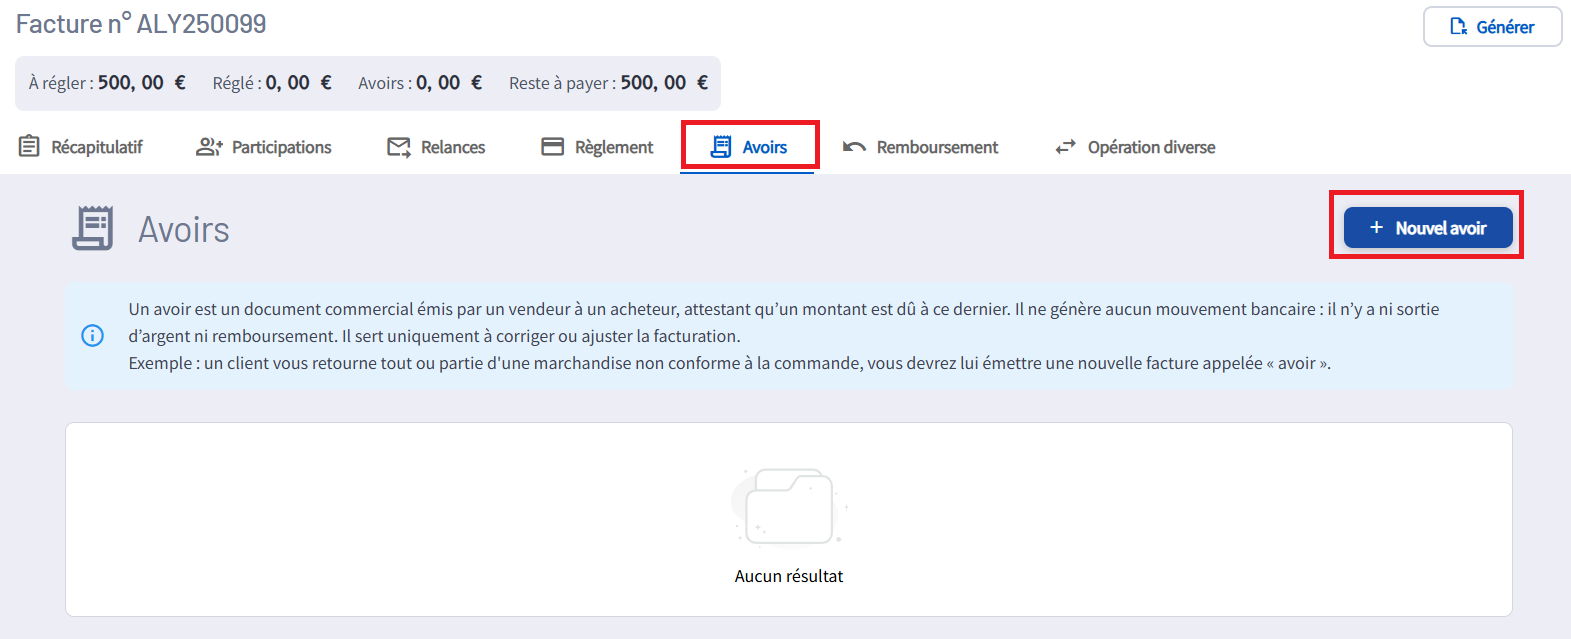Click the large receipt icon beside Avoirs heading
This screenshot has width=1571, height=639.
click(93, 229)
